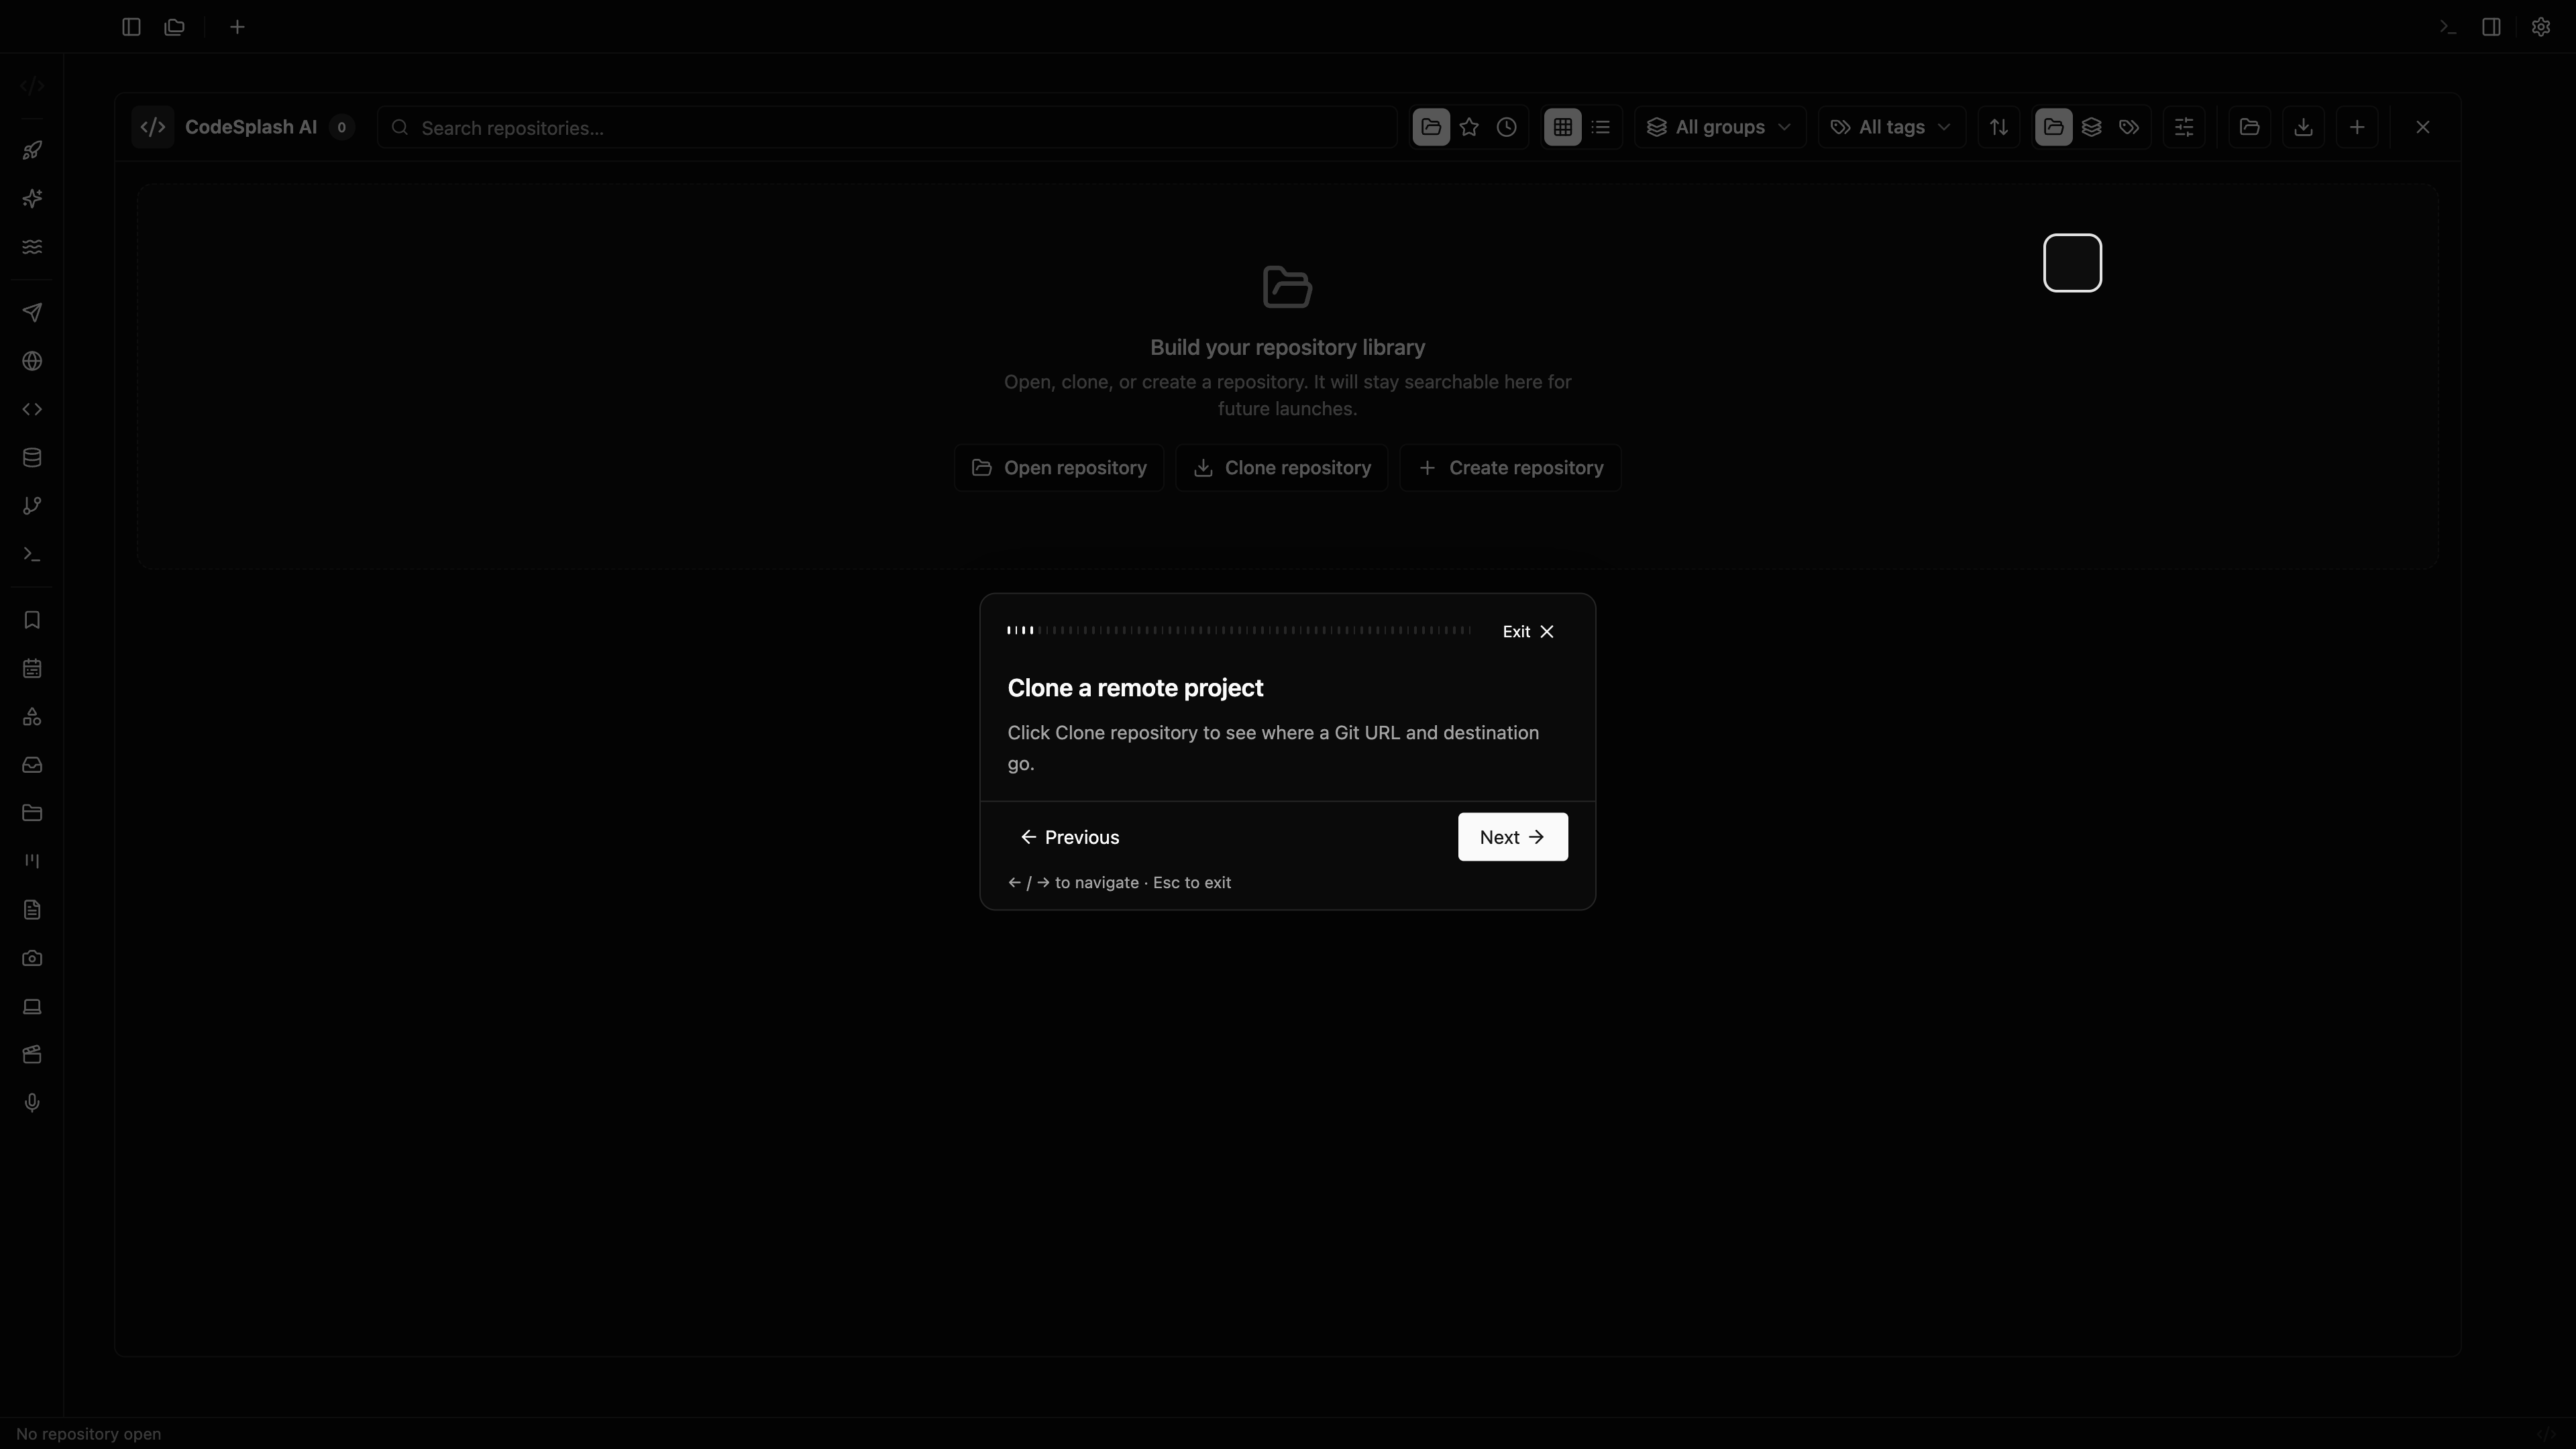The width and height of the screenshot is (2576, 1449).
Task: Expand the All groups dropdown
Action: point(1720,127)
